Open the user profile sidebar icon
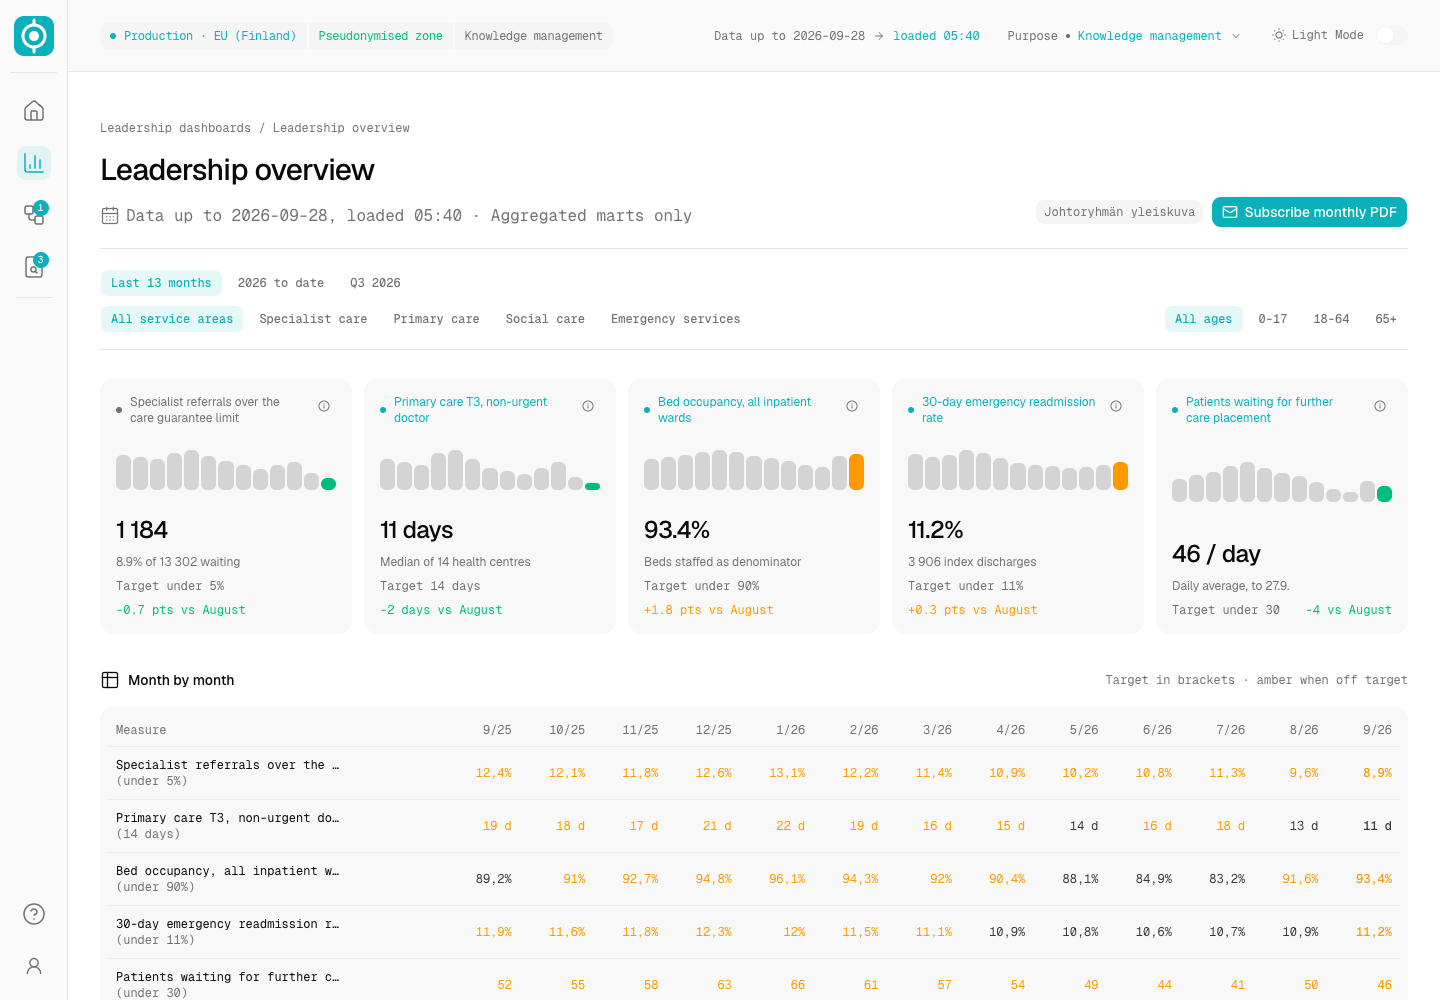The height and width of the screenshot is (1000, 1440). tap(34, 966)
